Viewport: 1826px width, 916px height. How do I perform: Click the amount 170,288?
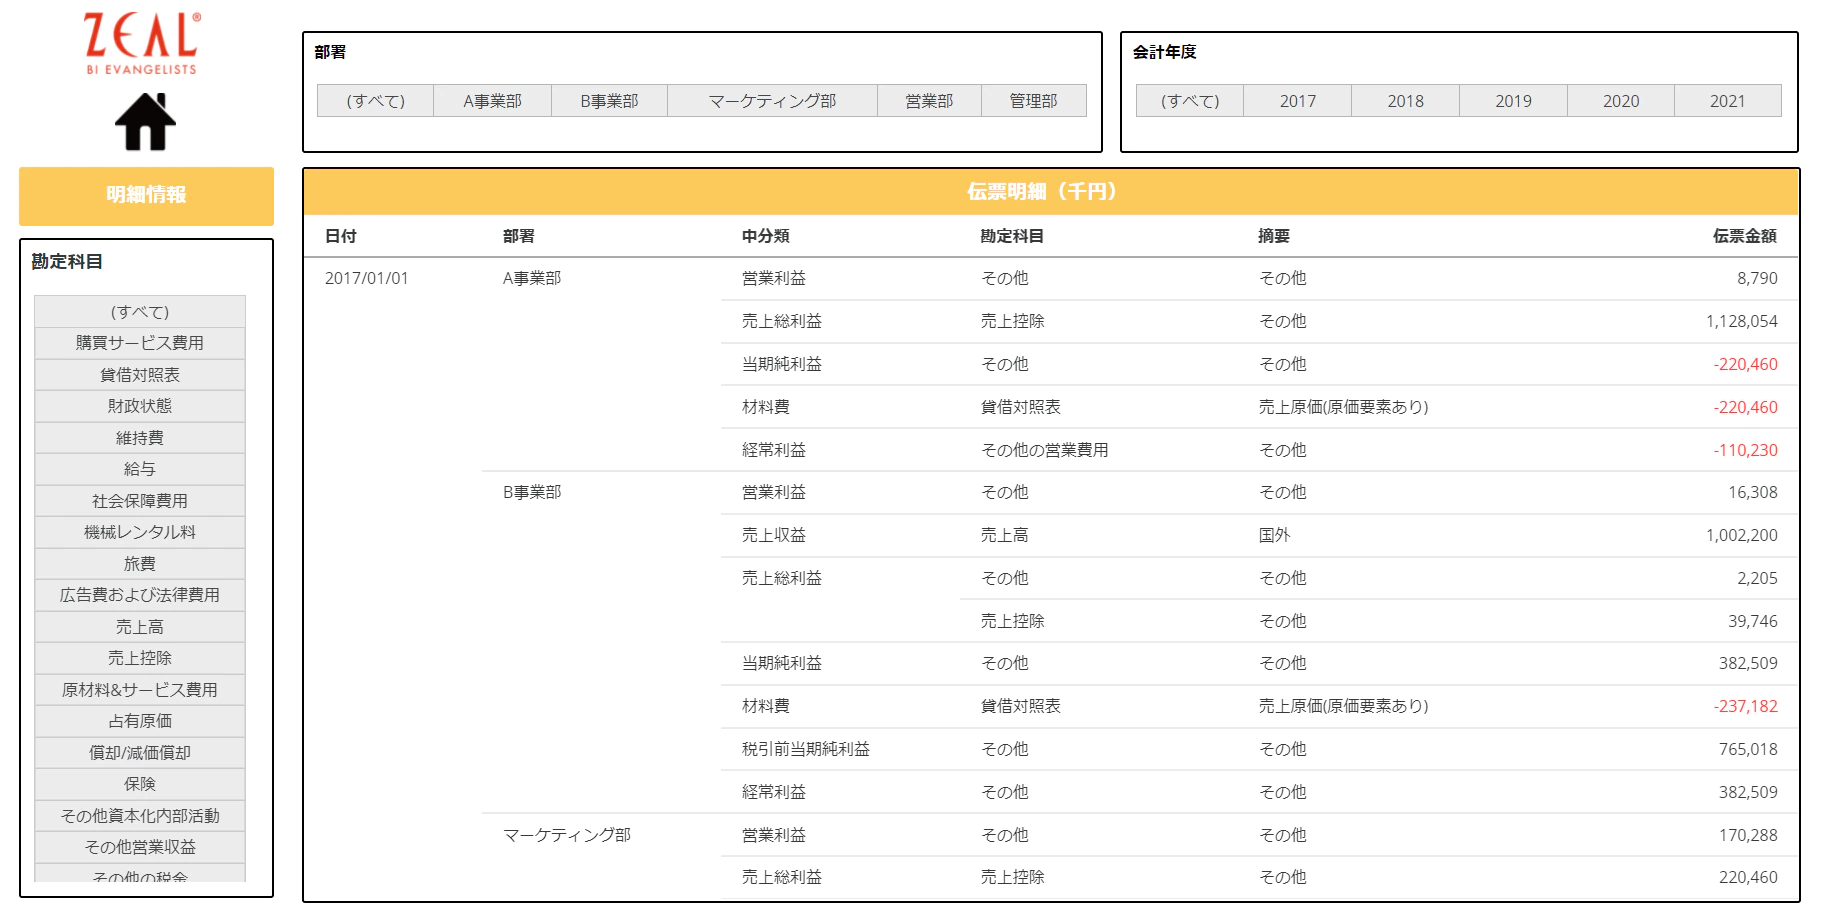click(x=1748, y=835)
